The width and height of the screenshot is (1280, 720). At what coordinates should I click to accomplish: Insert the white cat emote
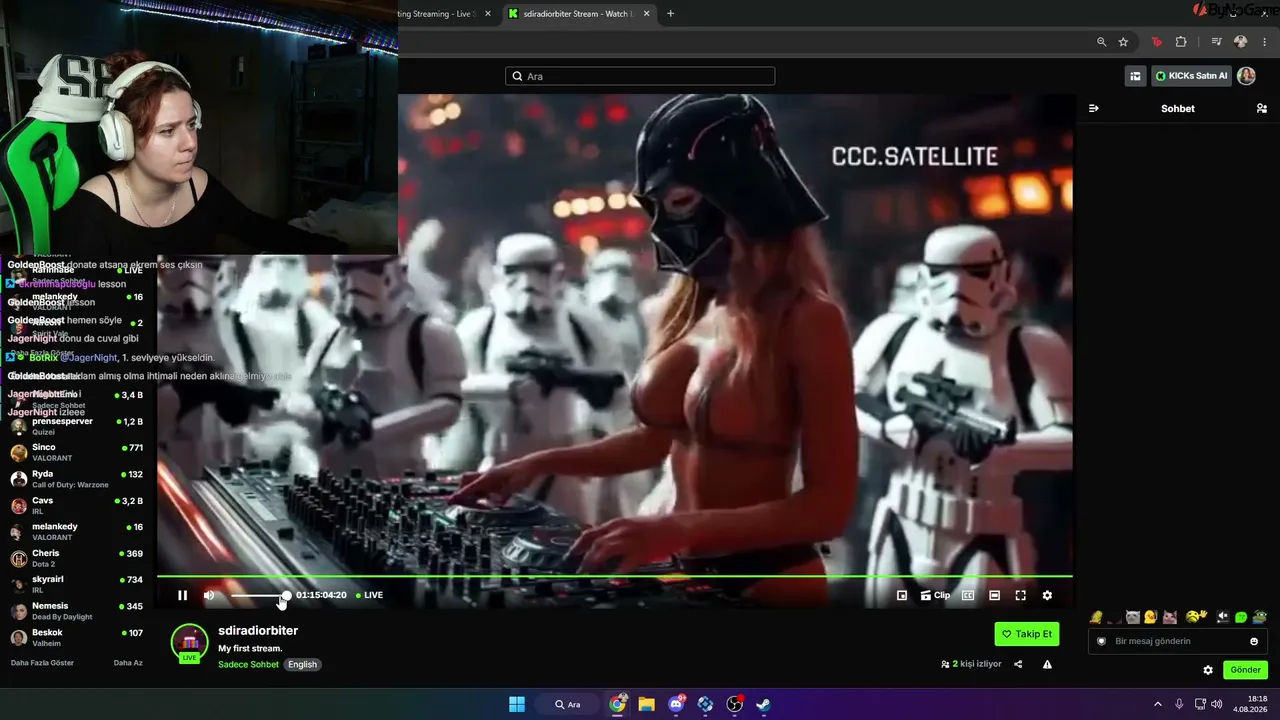(x=1133, y=617)
